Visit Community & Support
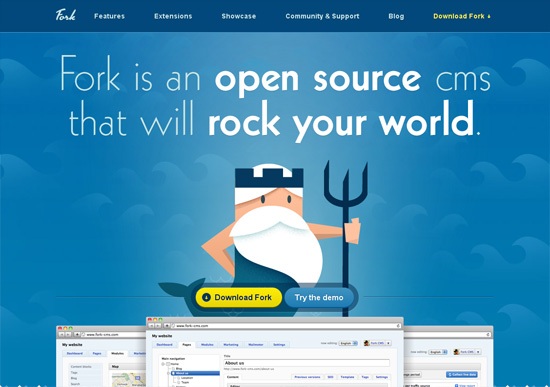 (x=322, y=16)
